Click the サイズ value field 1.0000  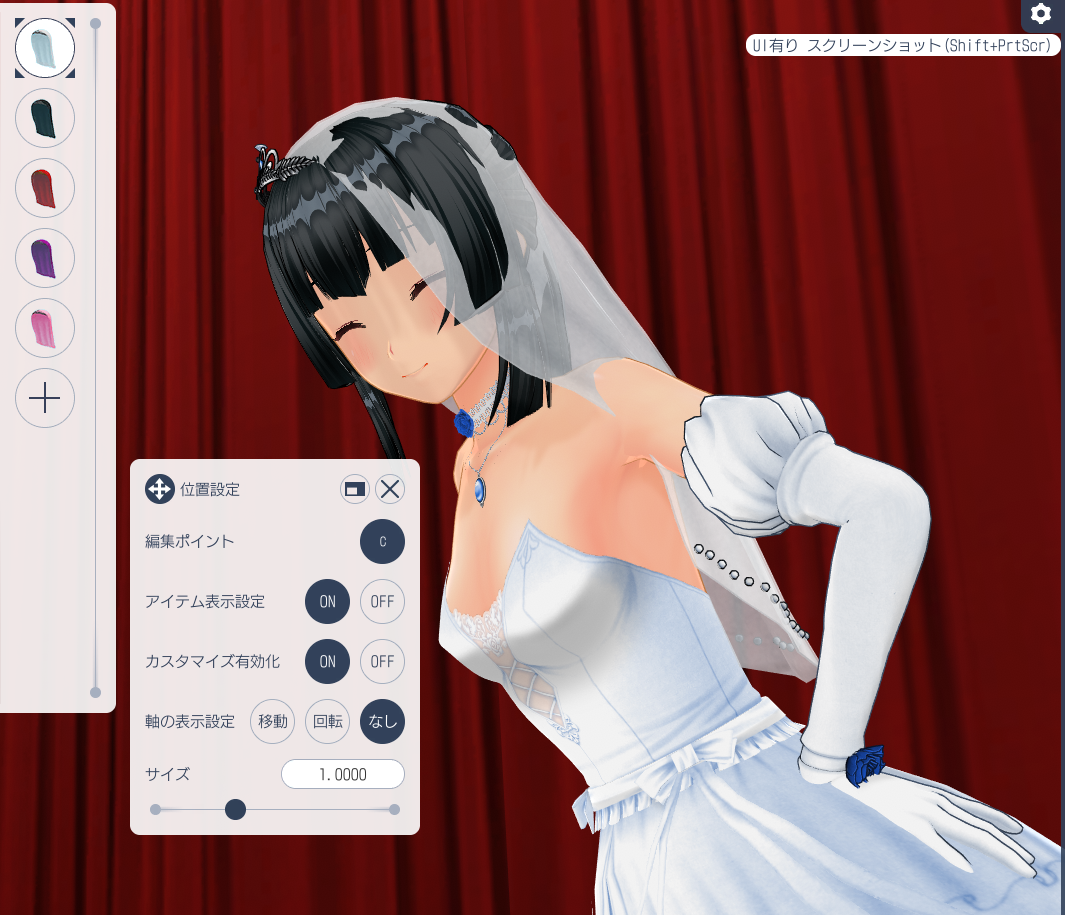click(x=343, y=774)
